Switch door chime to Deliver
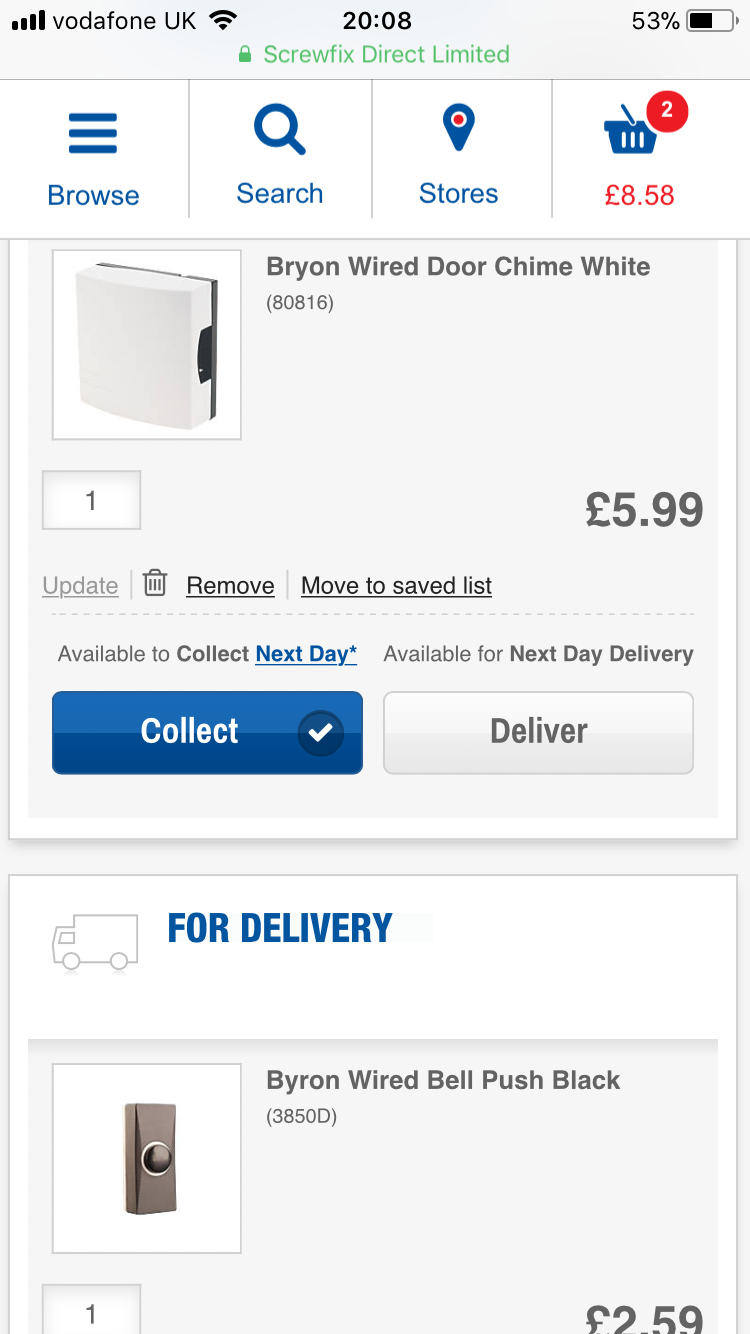Image resolution: width=750 pixels, height=1334 pixels. coord(538,732)
